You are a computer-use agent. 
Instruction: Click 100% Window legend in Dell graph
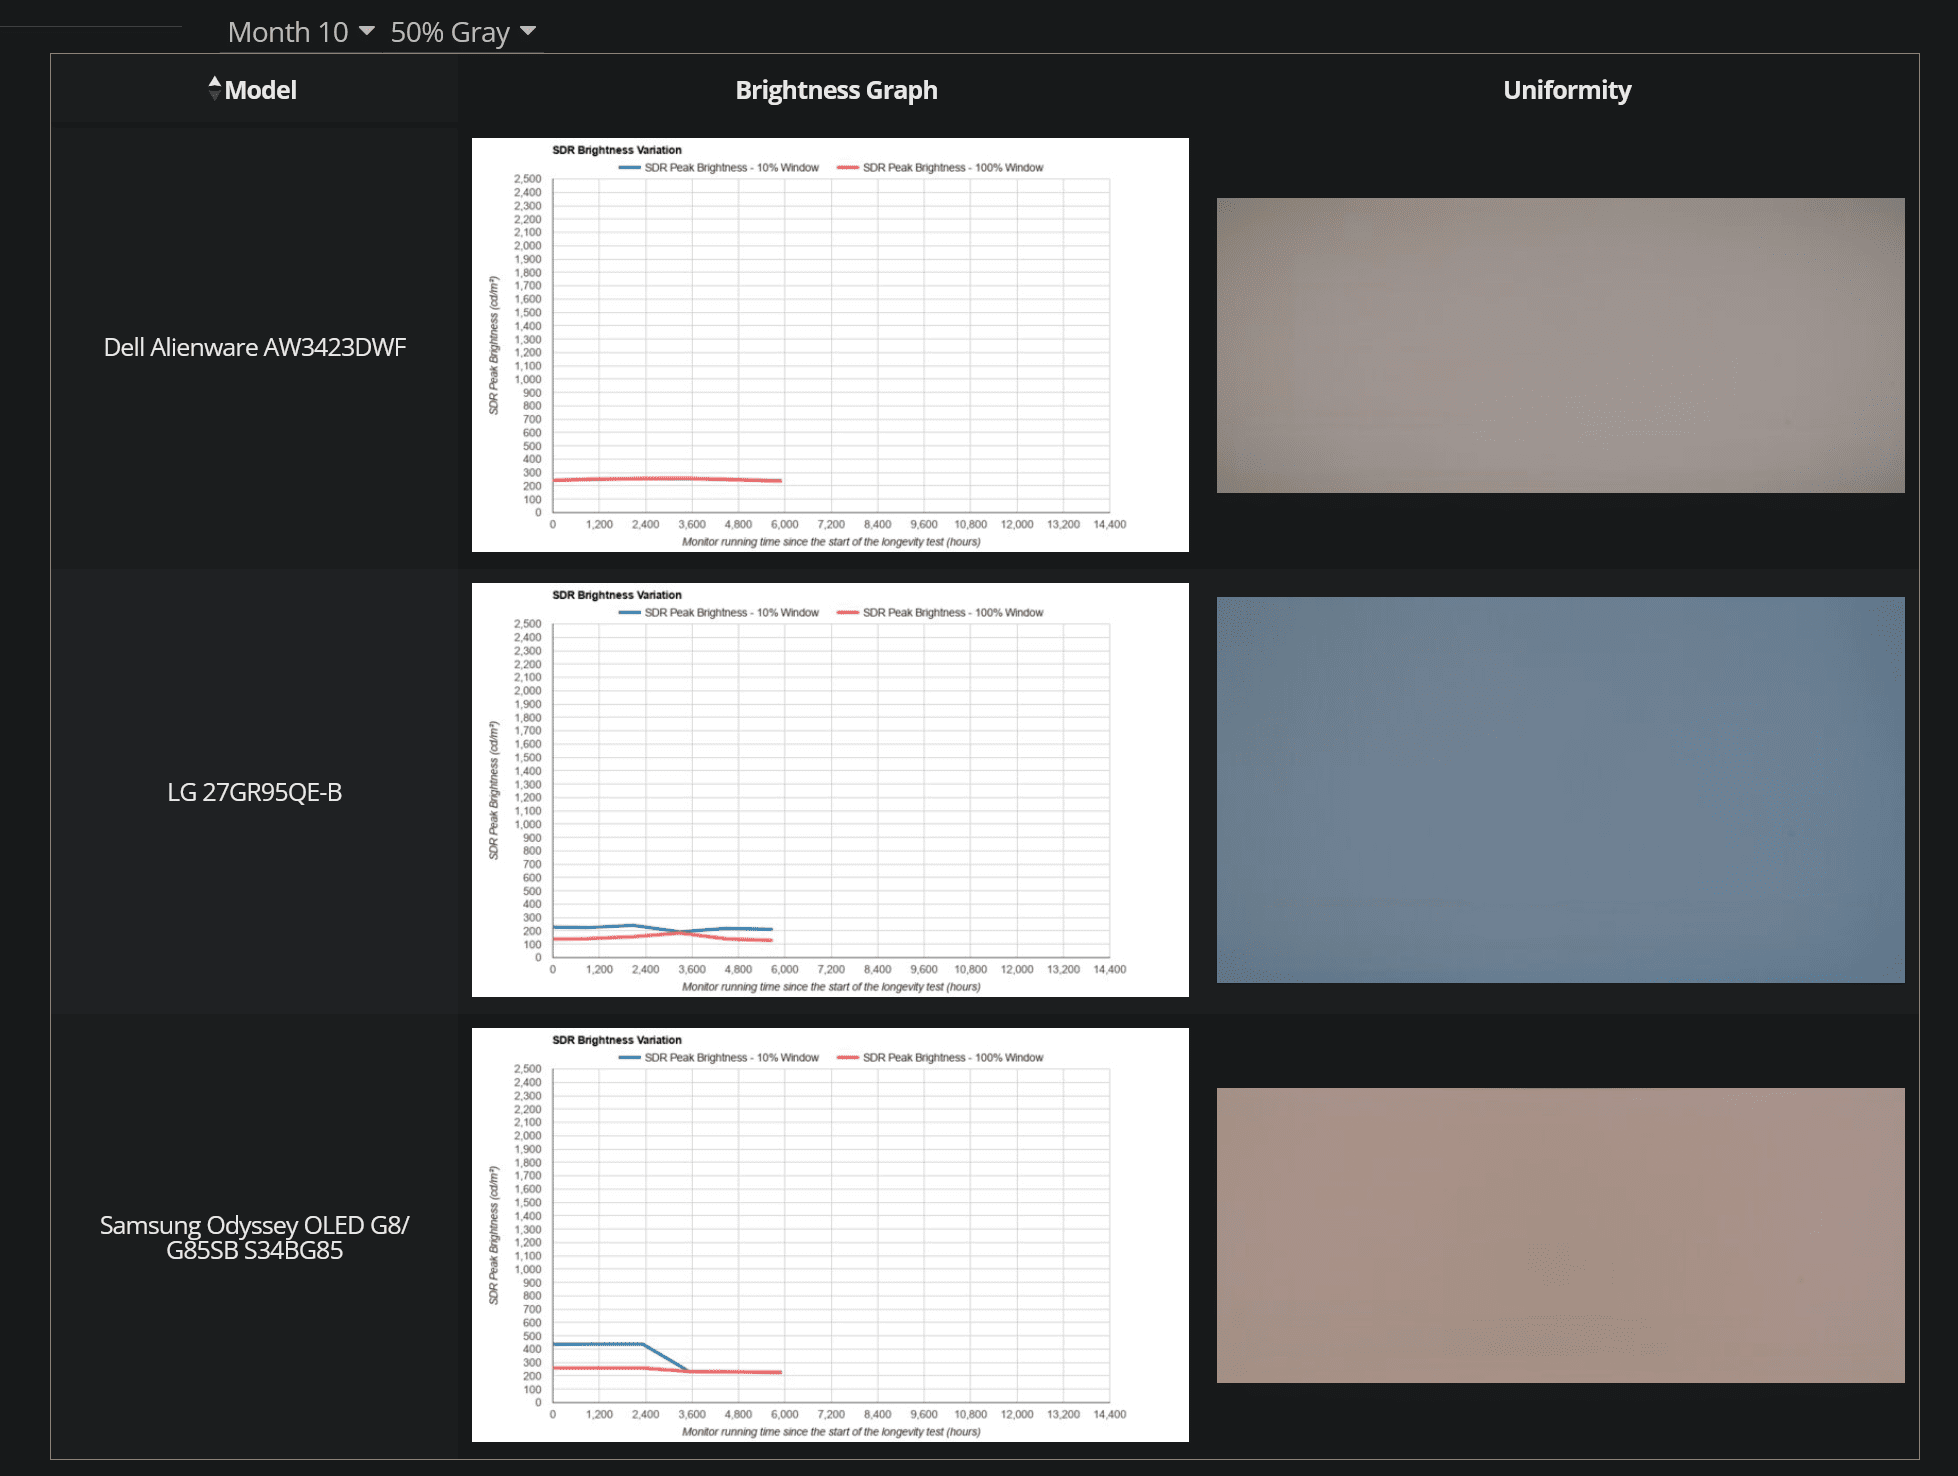pyautogui.click(x=940, y=168)
